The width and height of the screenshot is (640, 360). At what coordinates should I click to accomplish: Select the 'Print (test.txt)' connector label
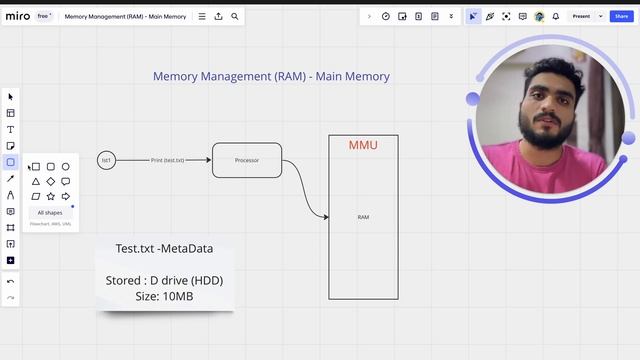pos(168,160)
